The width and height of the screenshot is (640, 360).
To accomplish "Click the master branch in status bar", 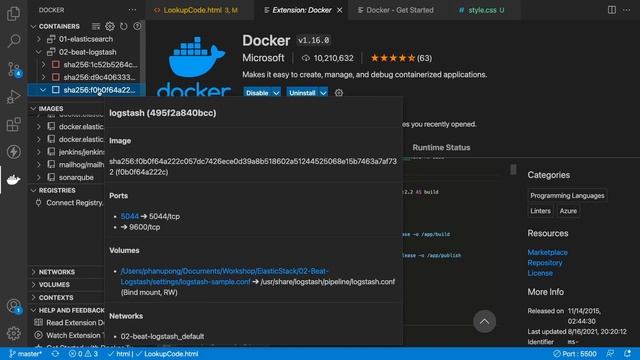I will (25, 354).
